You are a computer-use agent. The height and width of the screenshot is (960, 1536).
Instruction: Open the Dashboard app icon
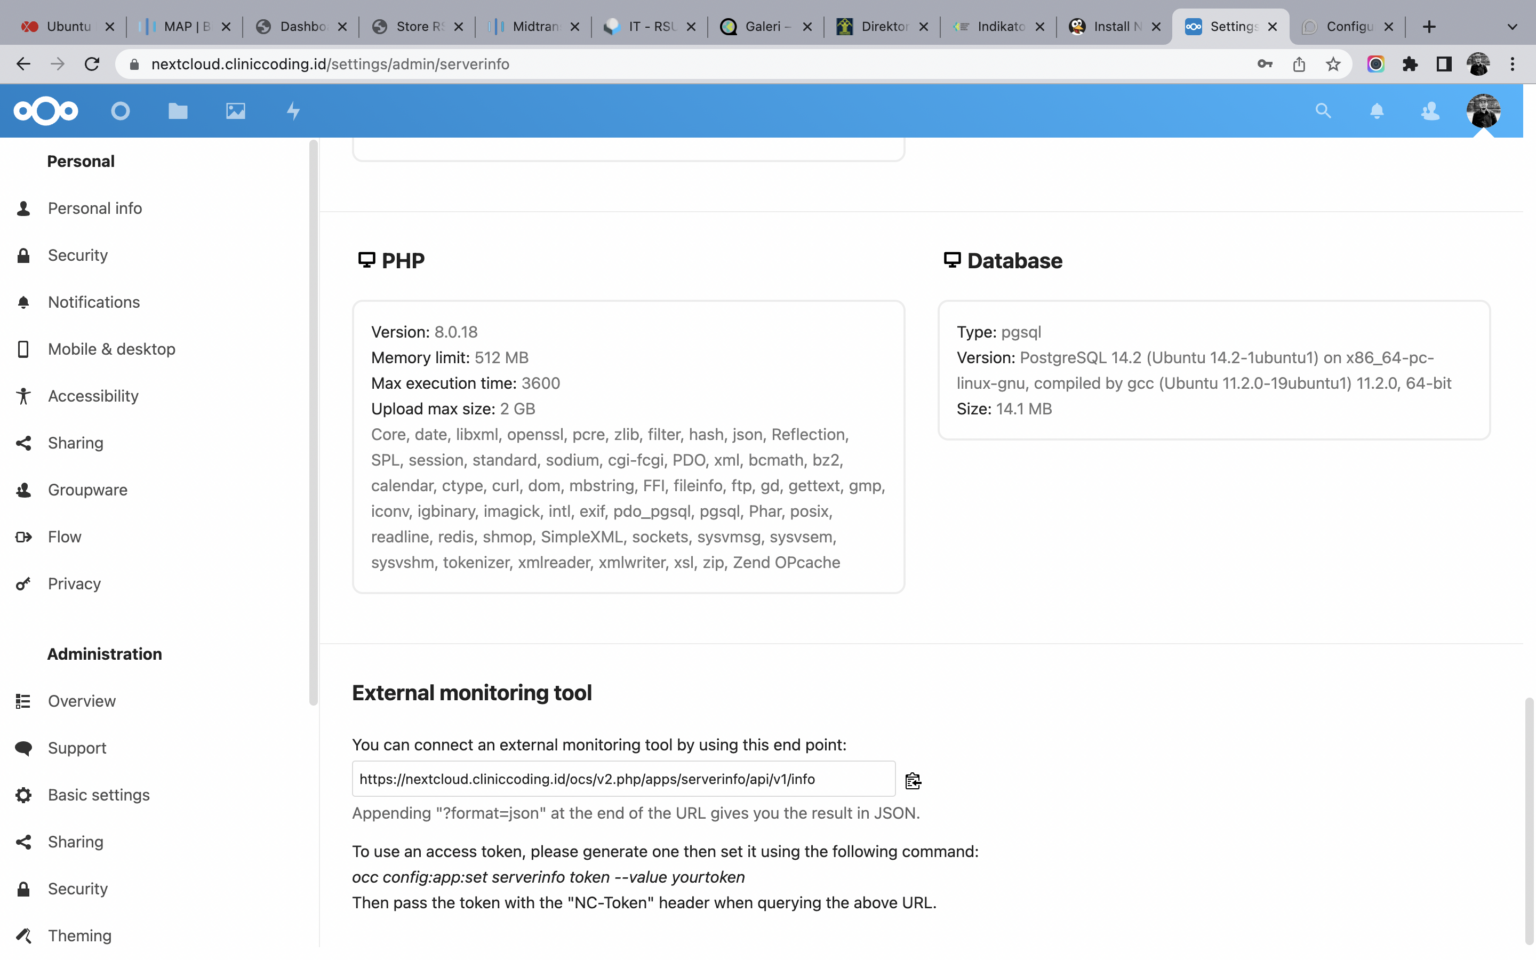[x=120, y=110]
